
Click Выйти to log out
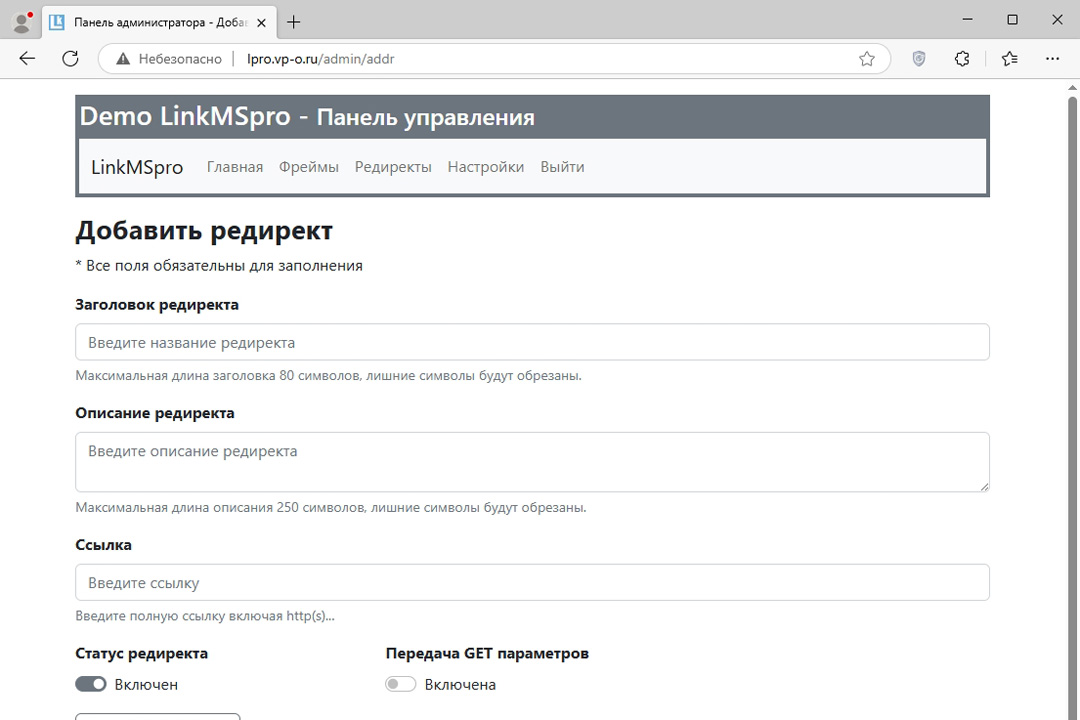[x=562, y=167]
